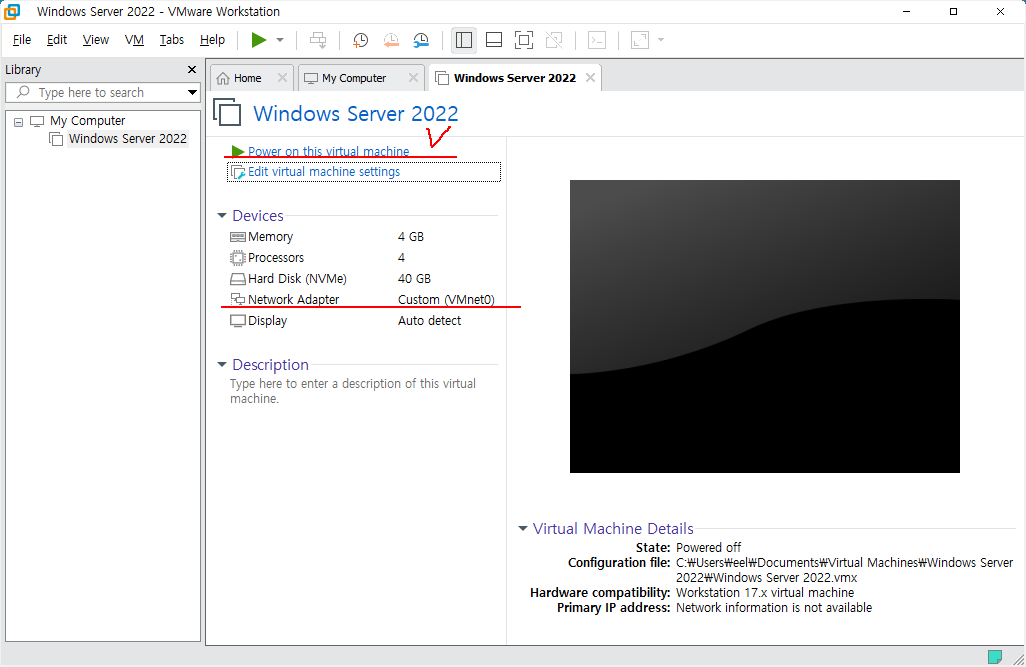Click the Unity mode toolbar icon
Viewport: 1026px width, 667px height.
[554, 40]
